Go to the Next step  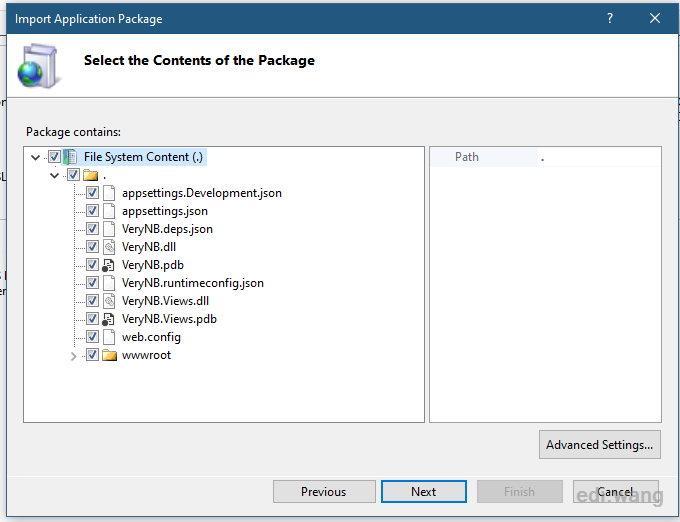[424, 492]
